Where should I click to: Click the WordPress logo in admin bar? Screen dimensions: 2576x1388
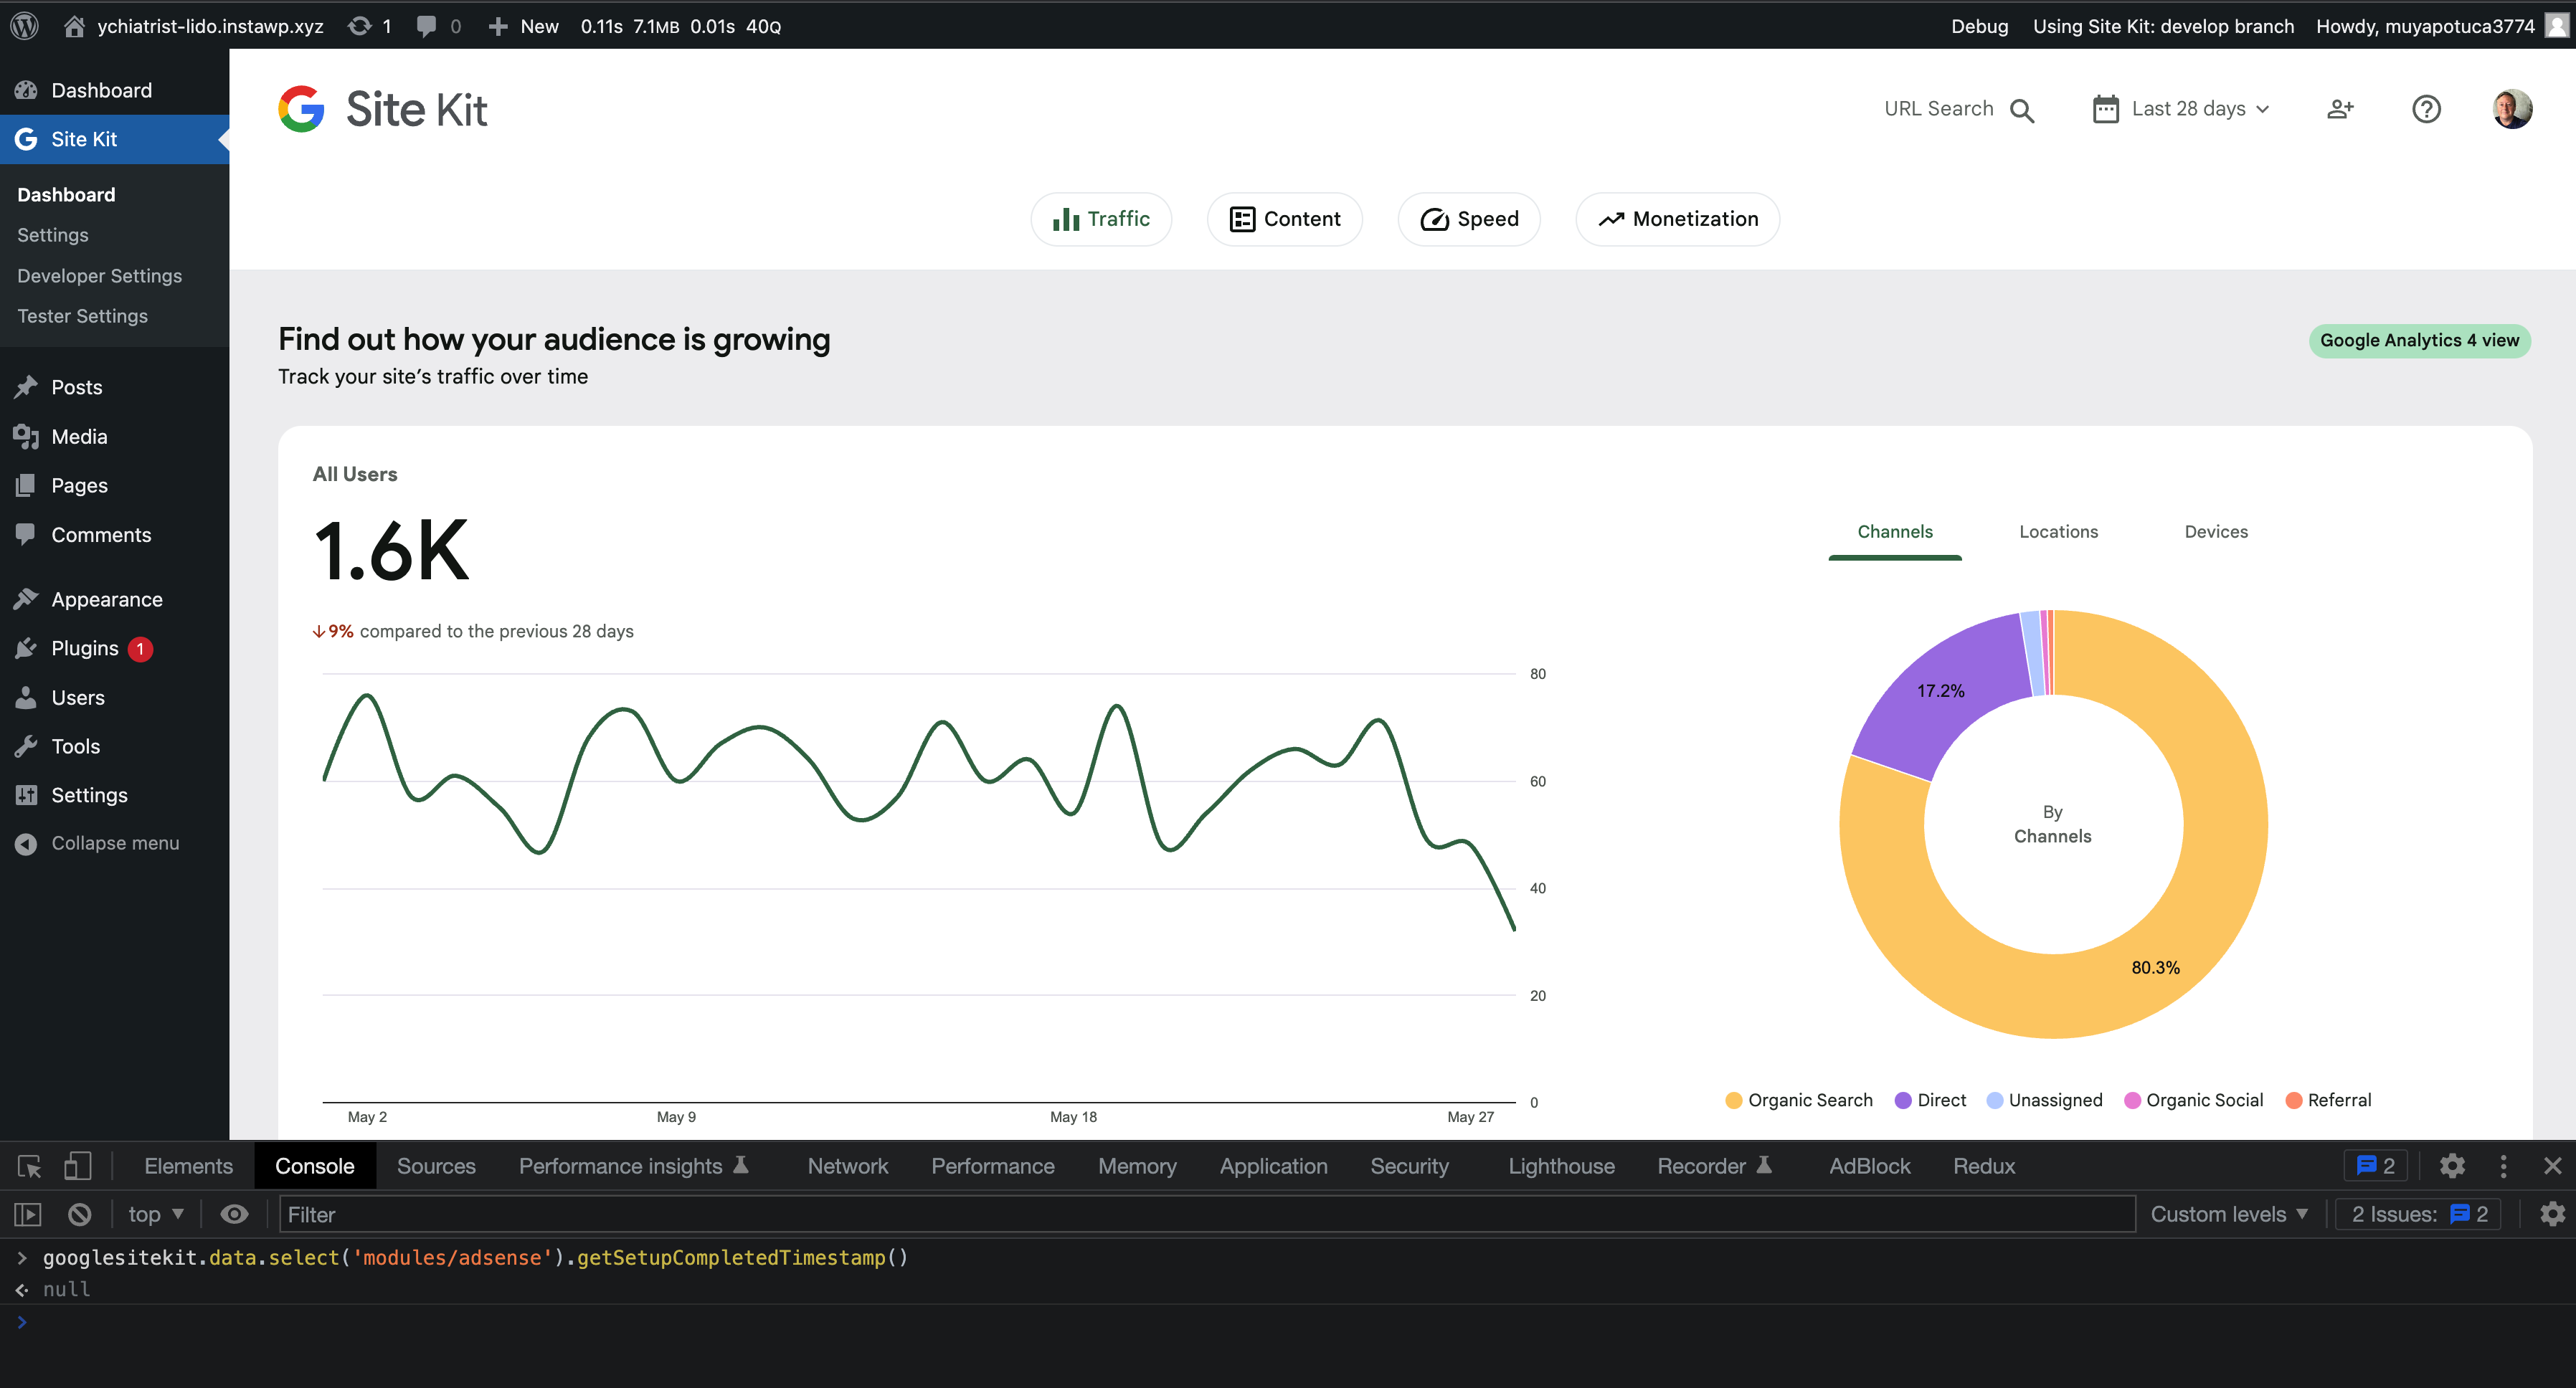[x=24, y=25]
